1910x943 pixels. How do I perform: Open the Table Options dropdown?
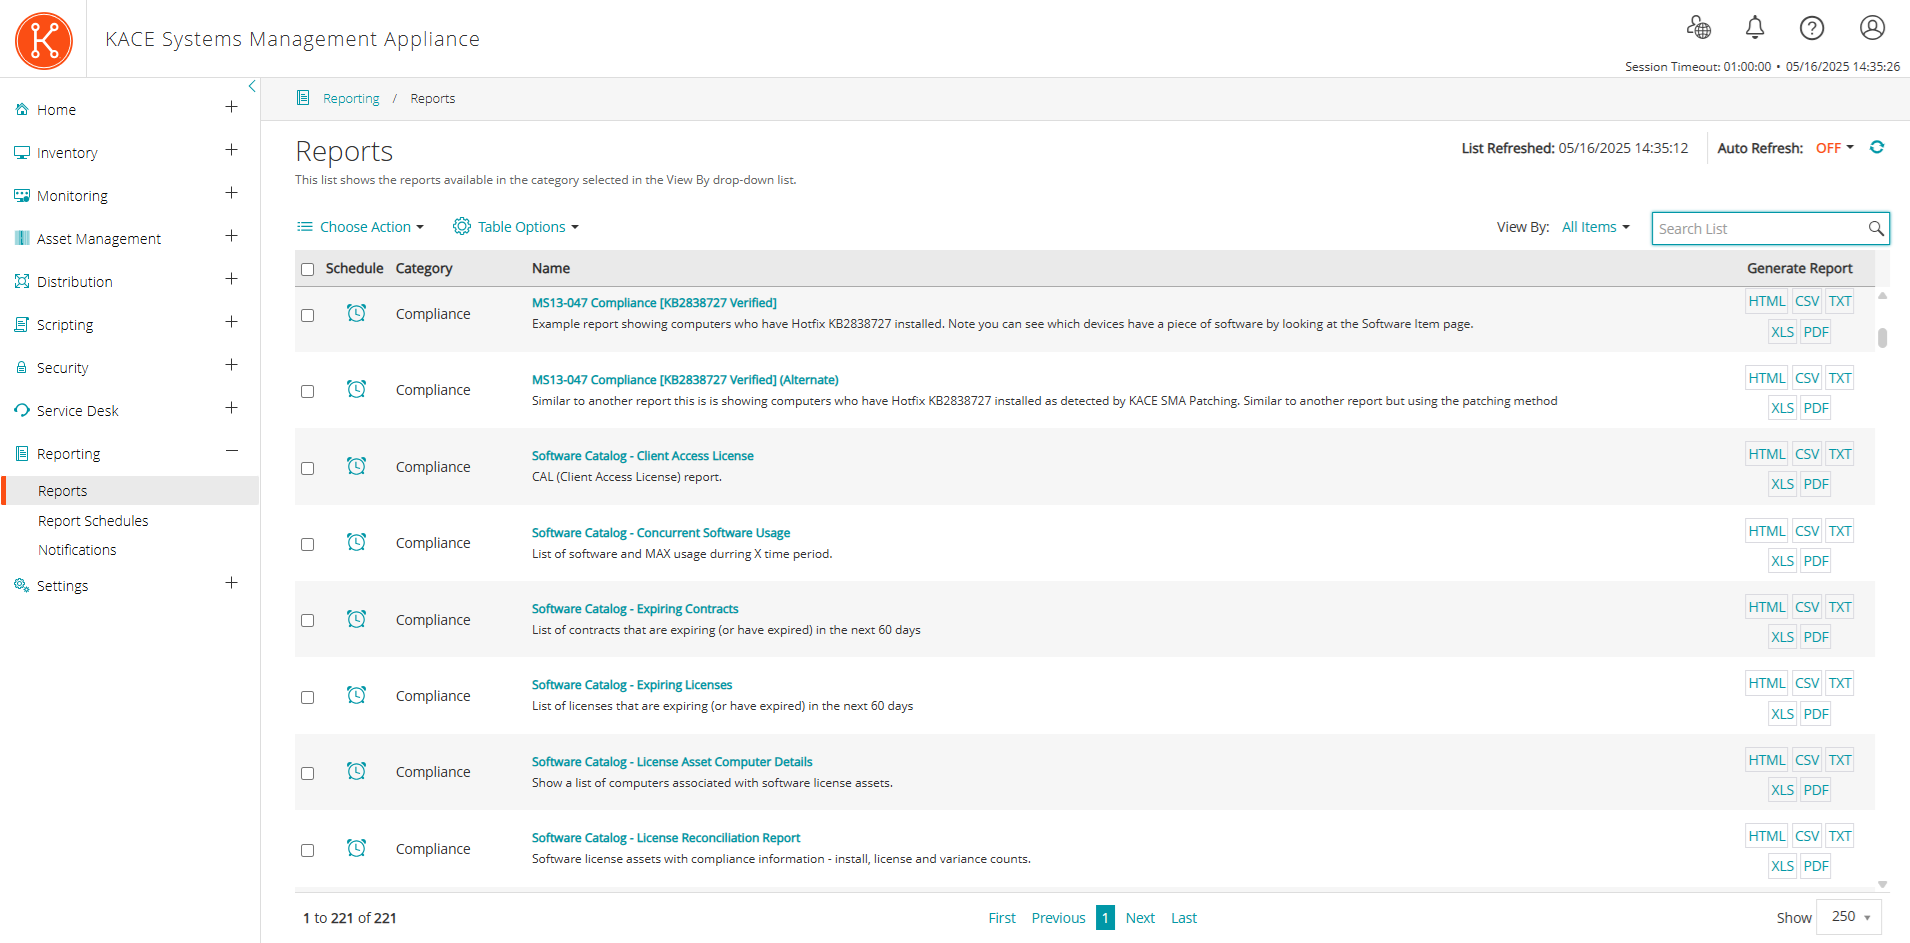point(516,227)
